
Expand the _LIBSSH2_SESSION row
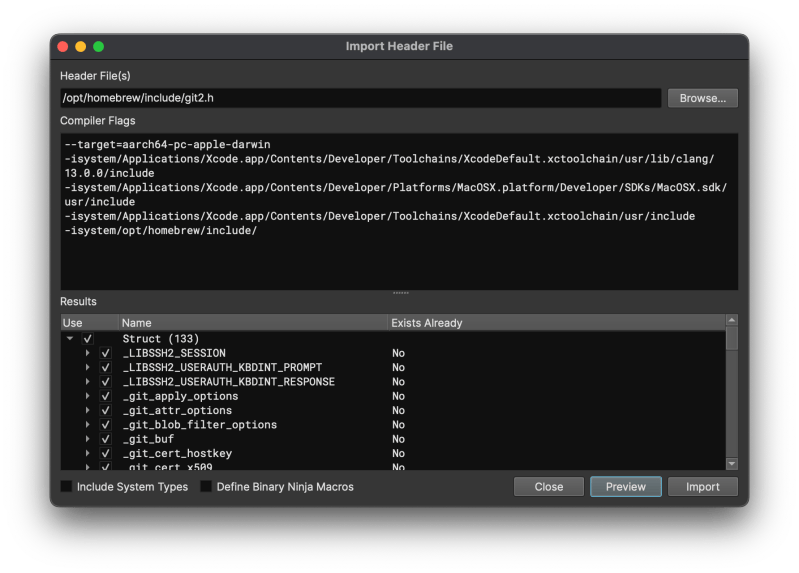[x=88, y=353]
